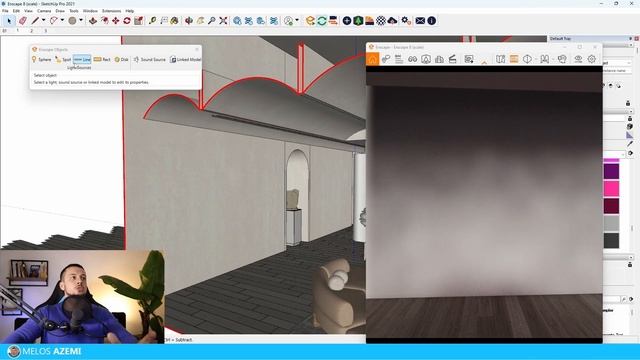Click the Enscape About info icon
The height and width of the screenshot is (360, 640).
(431, 20)
